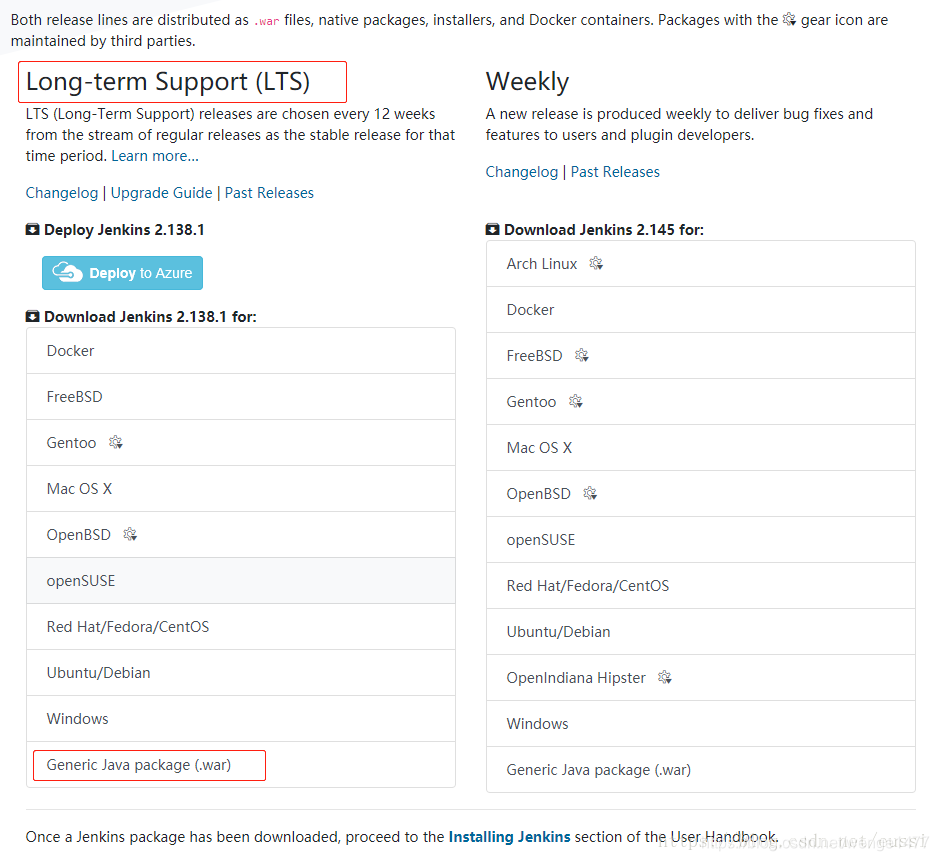The width and height of the screenshot is (939, 861).
Task: Select Windows under LTS 2.138.1 downloads
Action: pyautogui.click(x=241, y=719)
